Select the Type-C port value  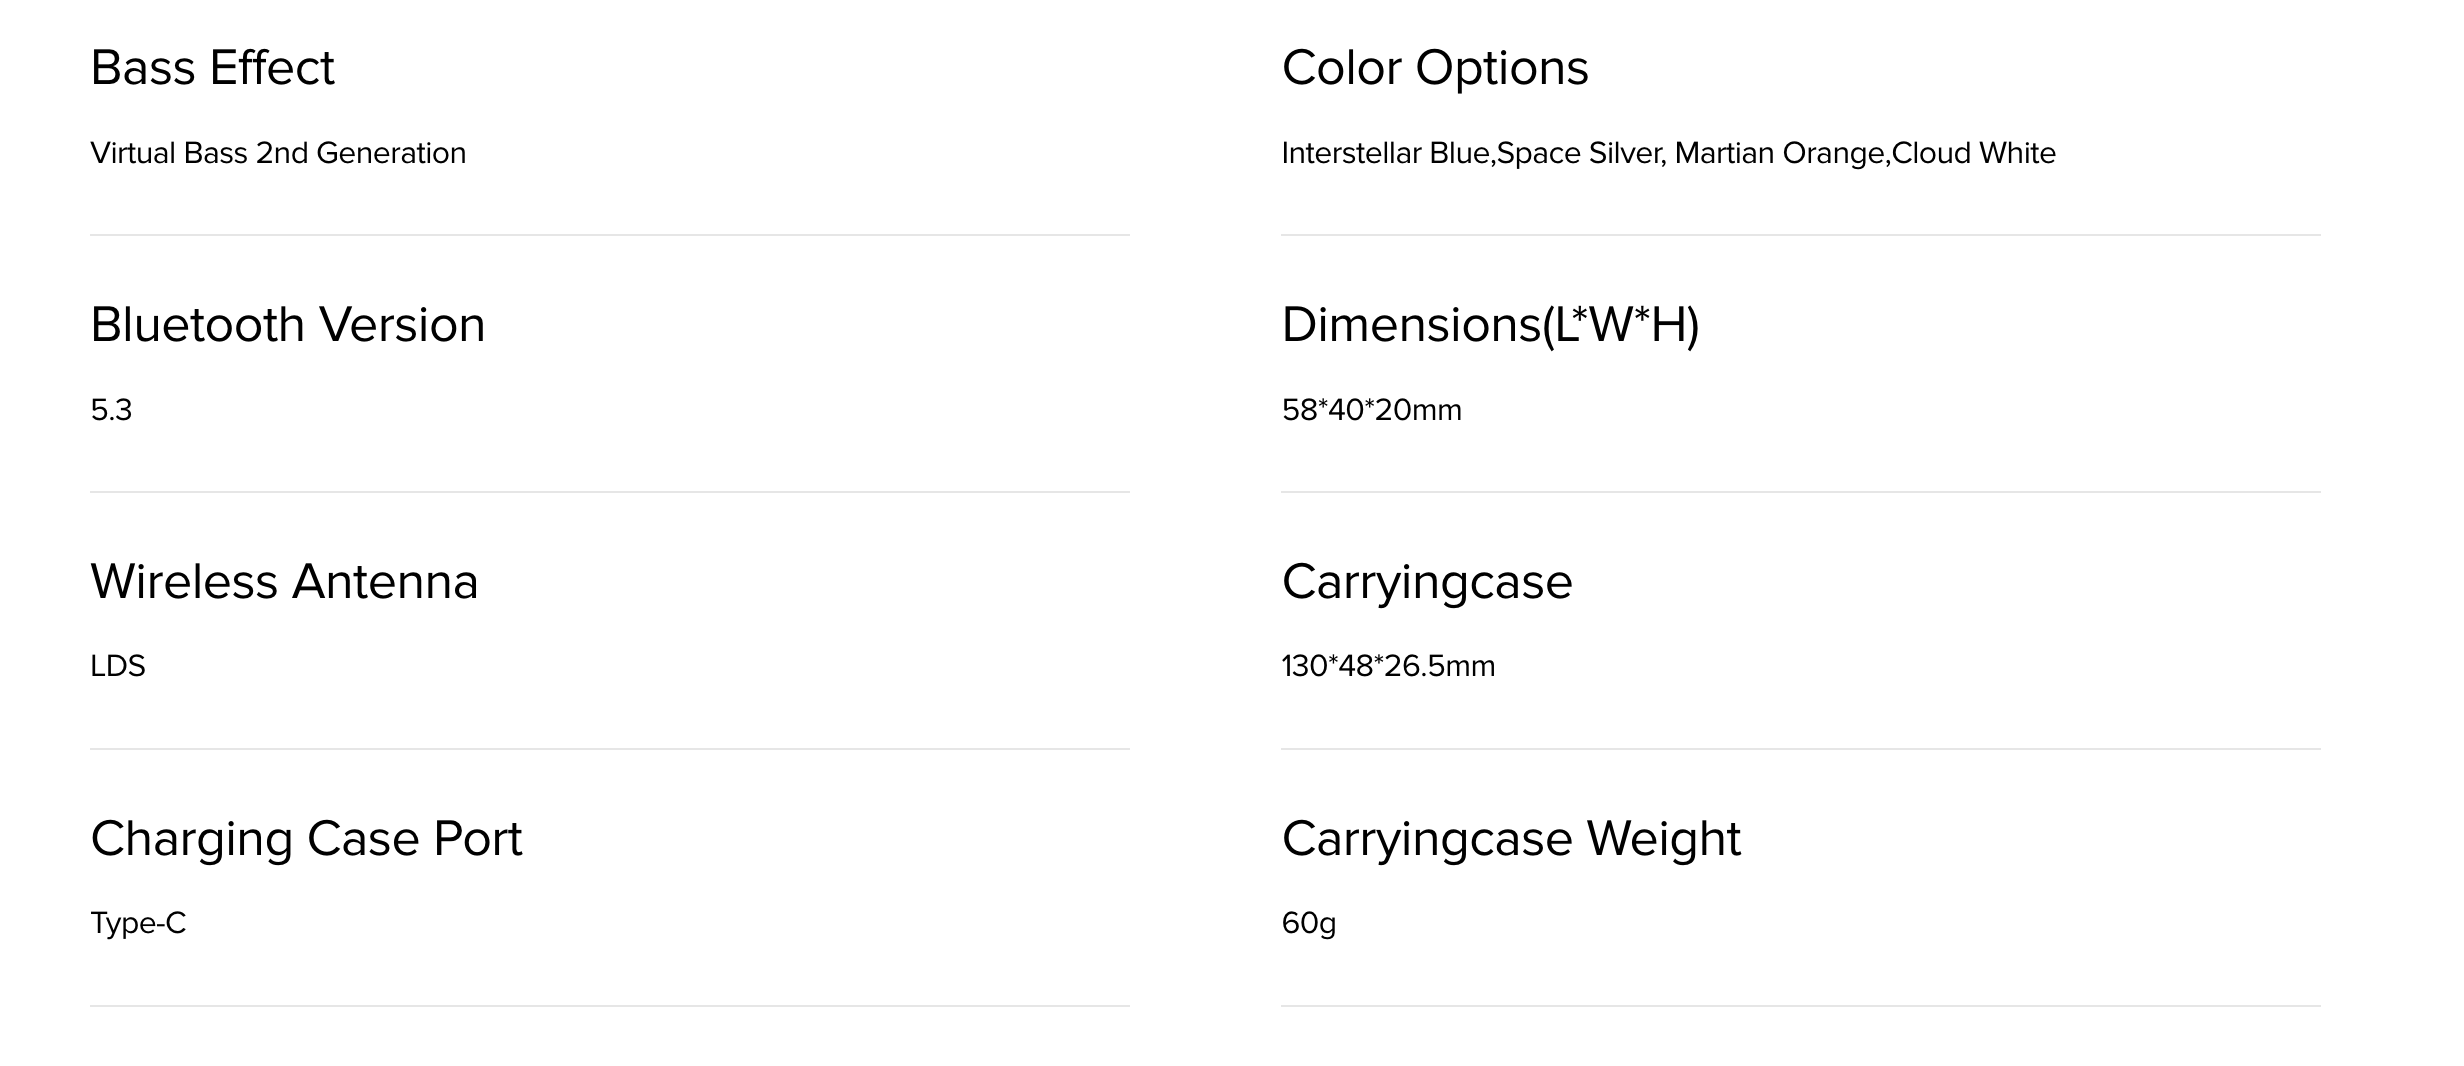tap(138, 923)
